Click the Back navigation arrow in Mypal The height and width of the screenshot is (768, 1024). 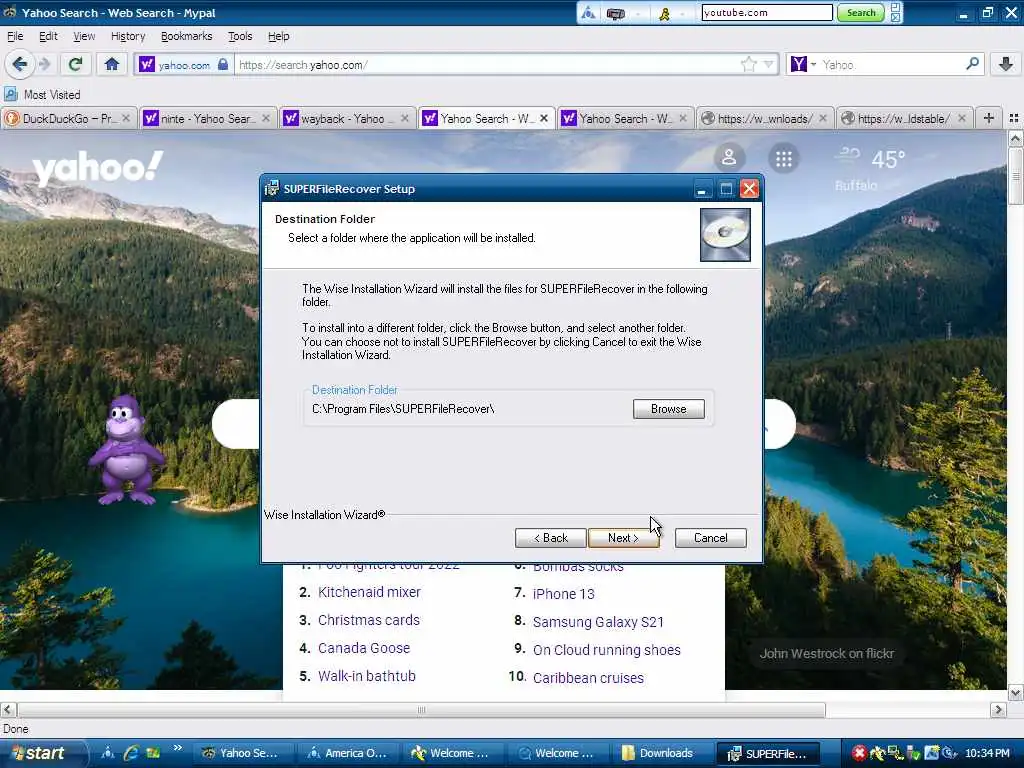coord(20,64)
